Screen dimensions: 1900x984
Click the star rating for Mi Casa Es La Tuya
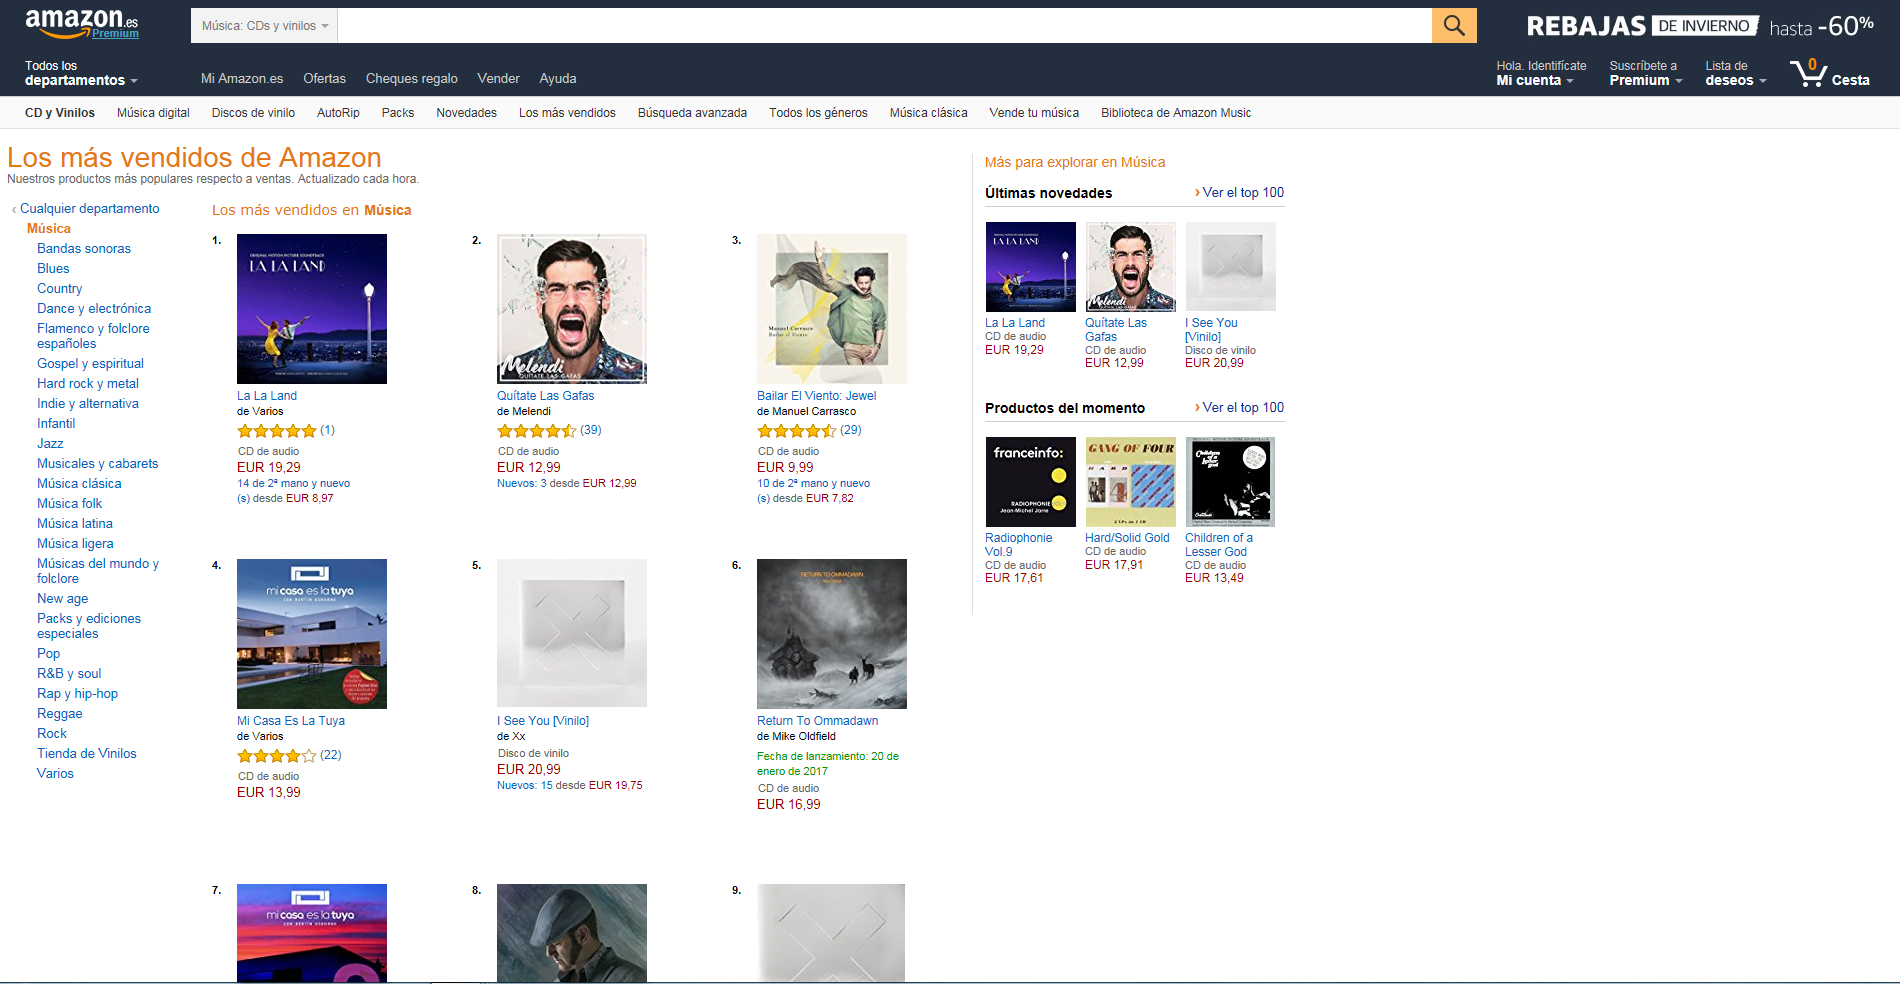(276, 756)
